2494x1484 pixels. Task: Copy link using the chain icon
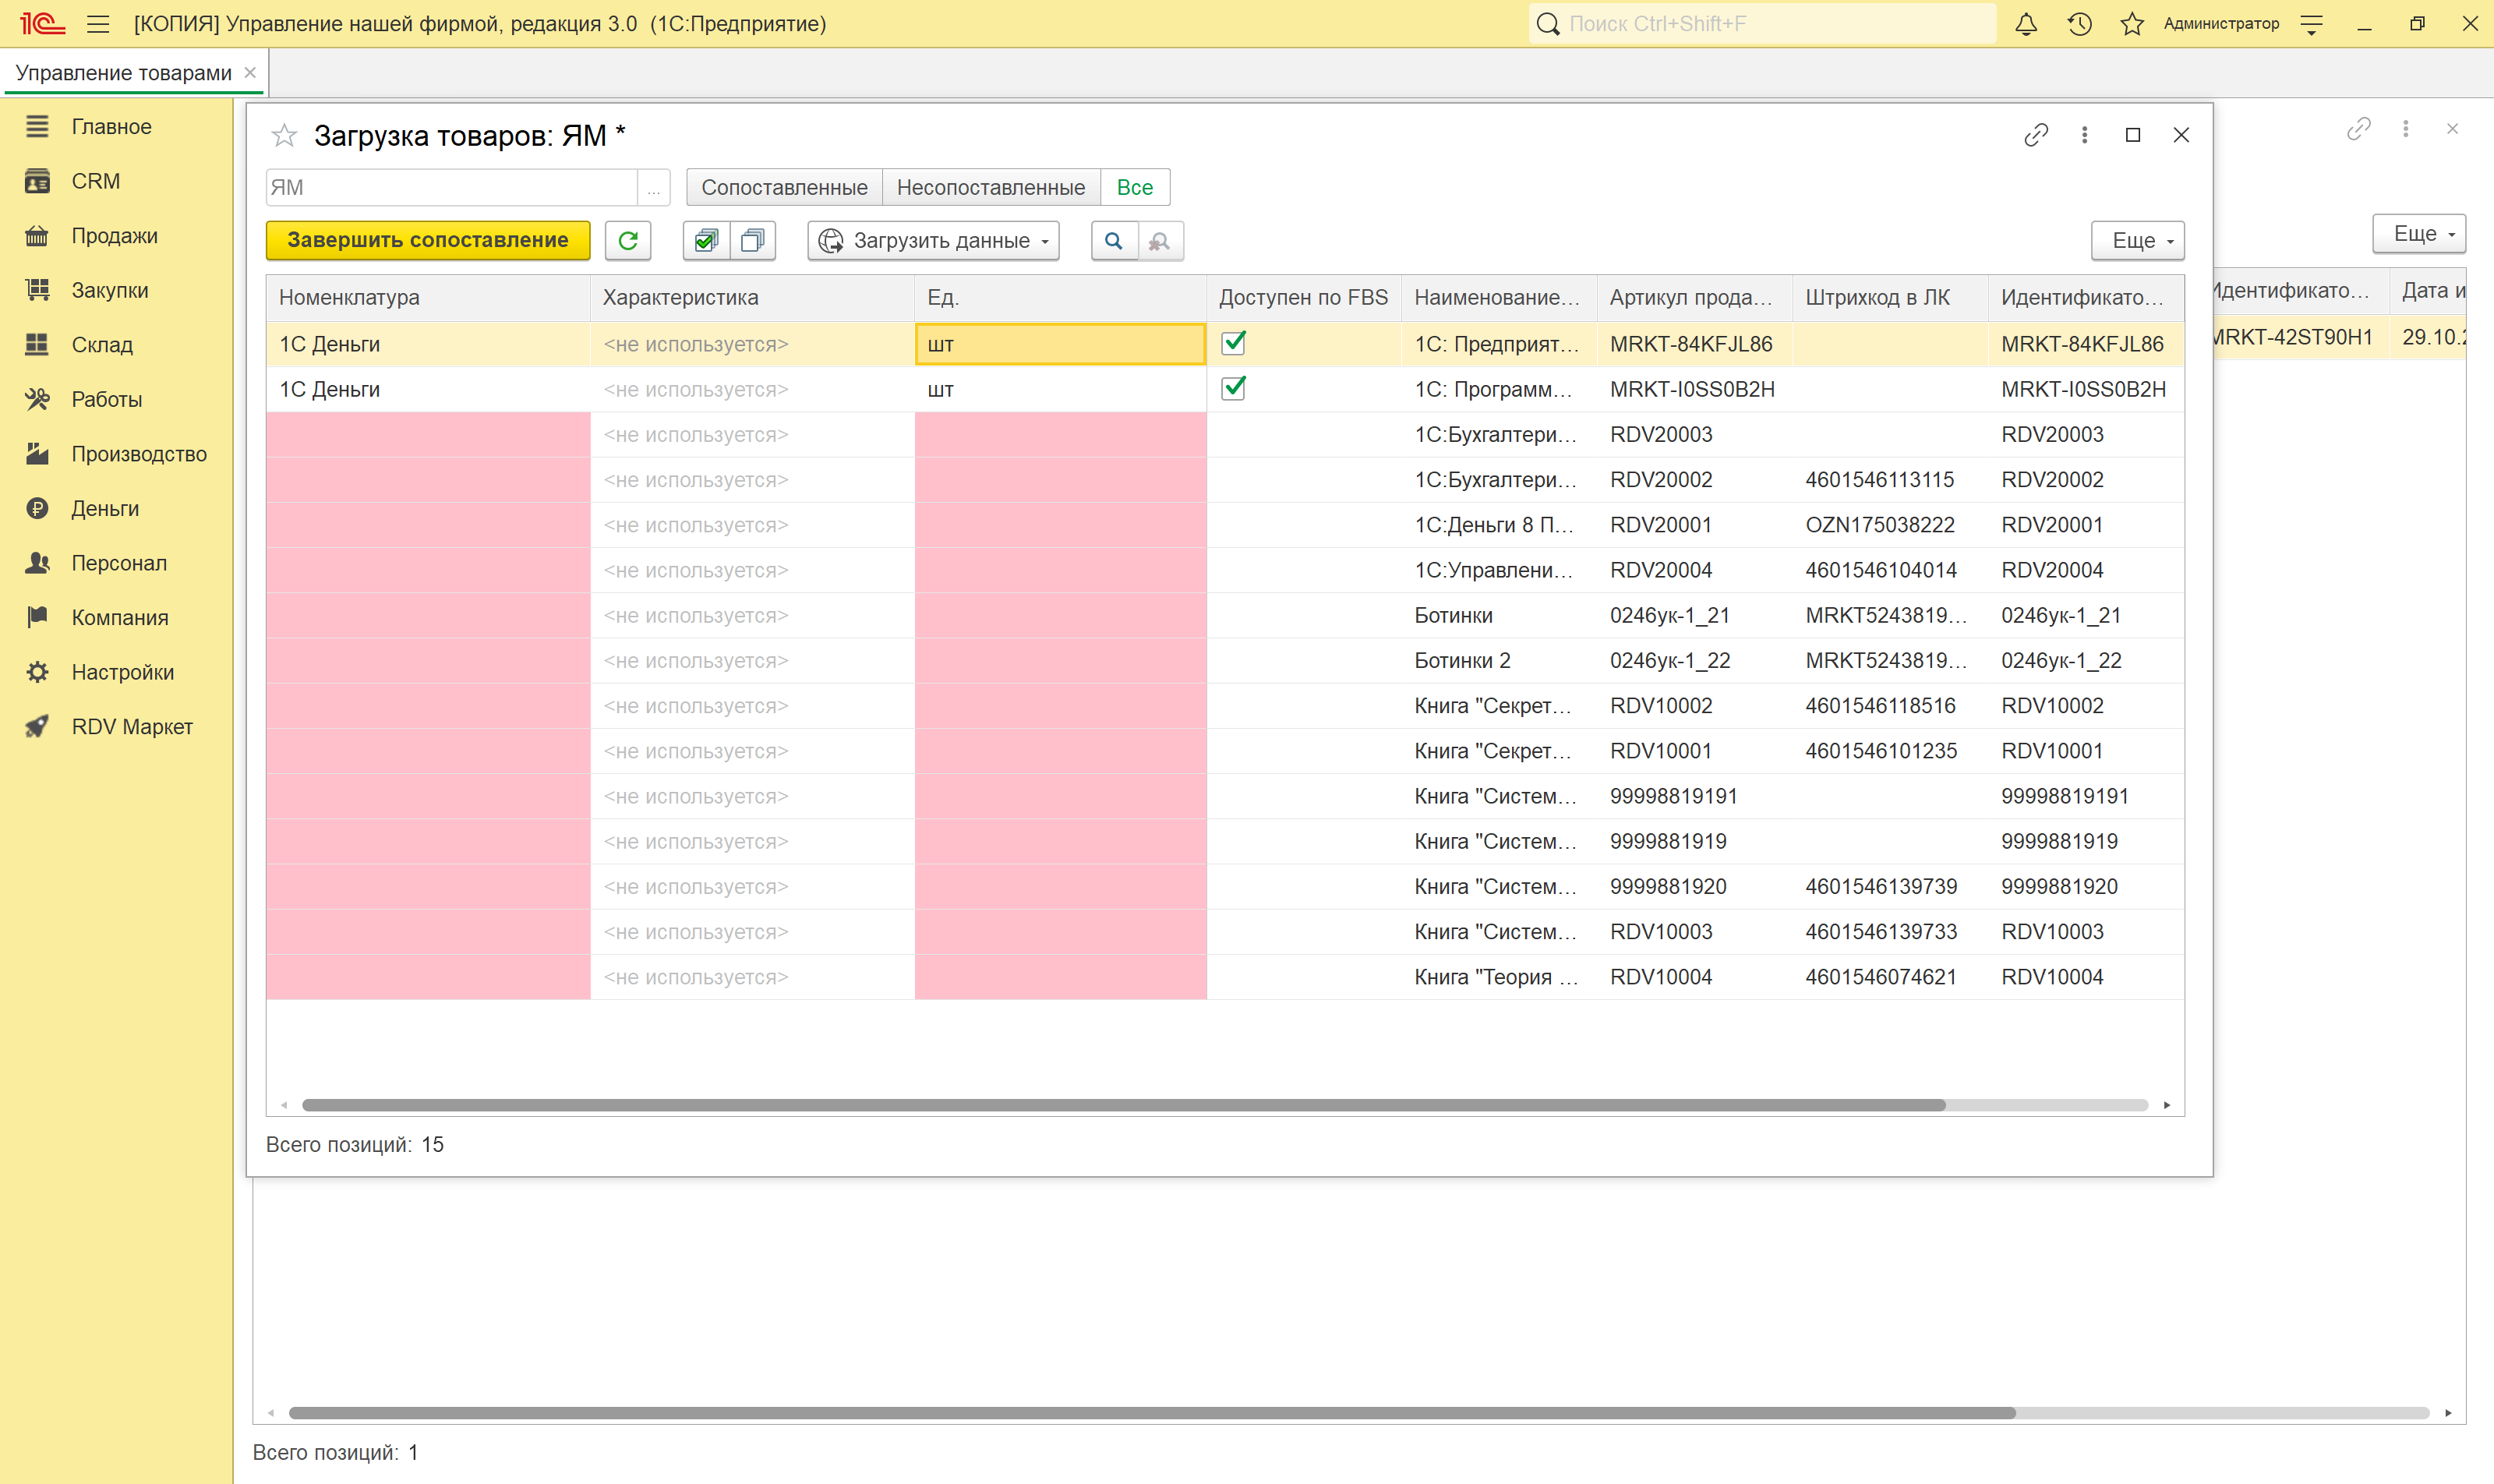pyautogui.click(x=2036, y=135)
